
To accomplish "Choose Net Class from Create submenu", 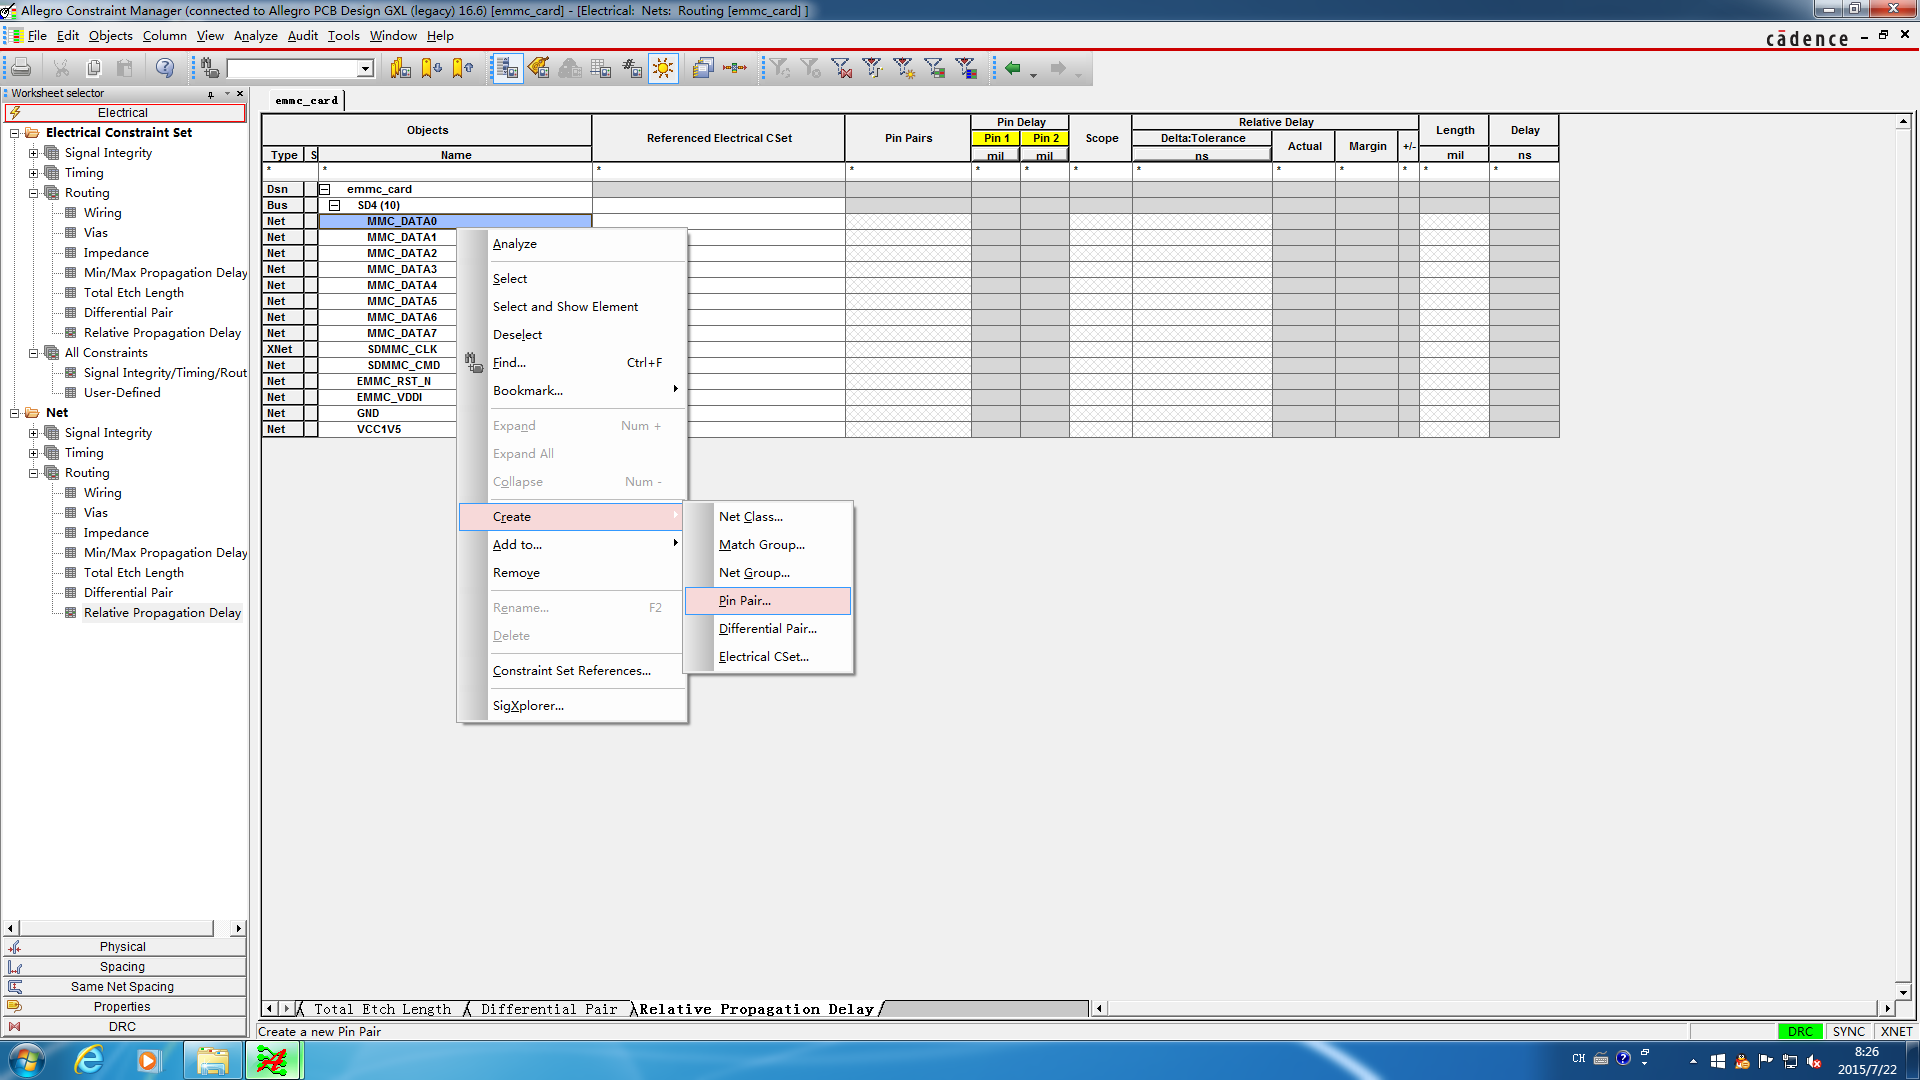I will point(768,516).
